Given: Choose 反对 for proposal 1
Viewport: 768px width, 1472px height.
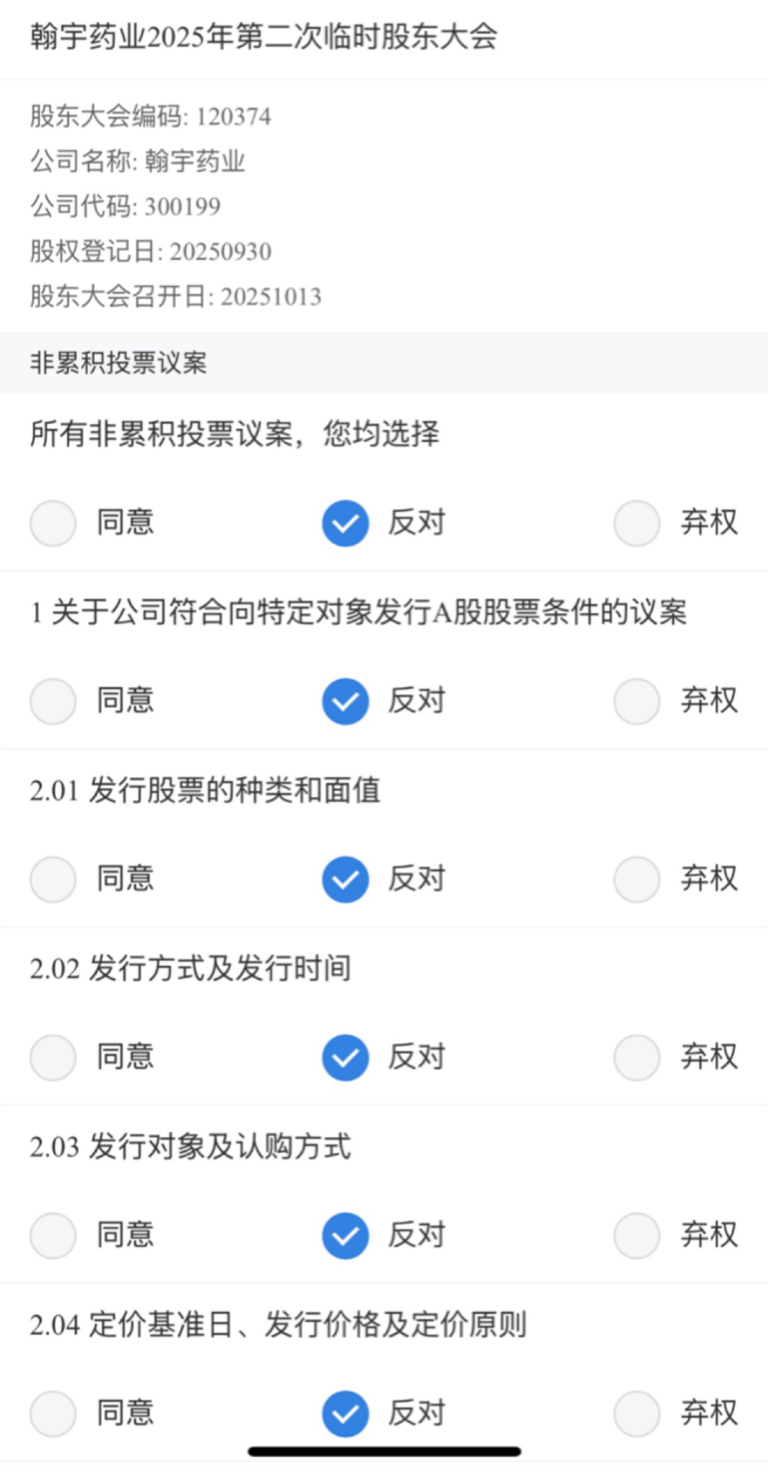Looking at the screenshot, I should click(x=345, y=701).
